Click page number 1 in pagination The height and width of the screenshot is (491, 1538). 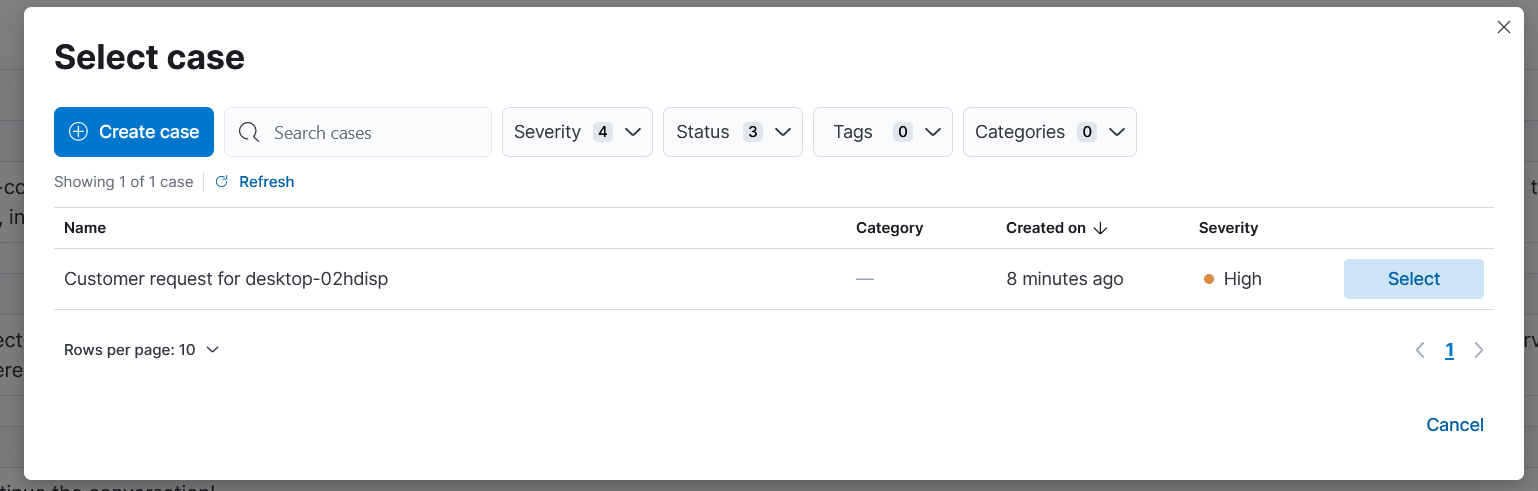tap(1449, 350)
